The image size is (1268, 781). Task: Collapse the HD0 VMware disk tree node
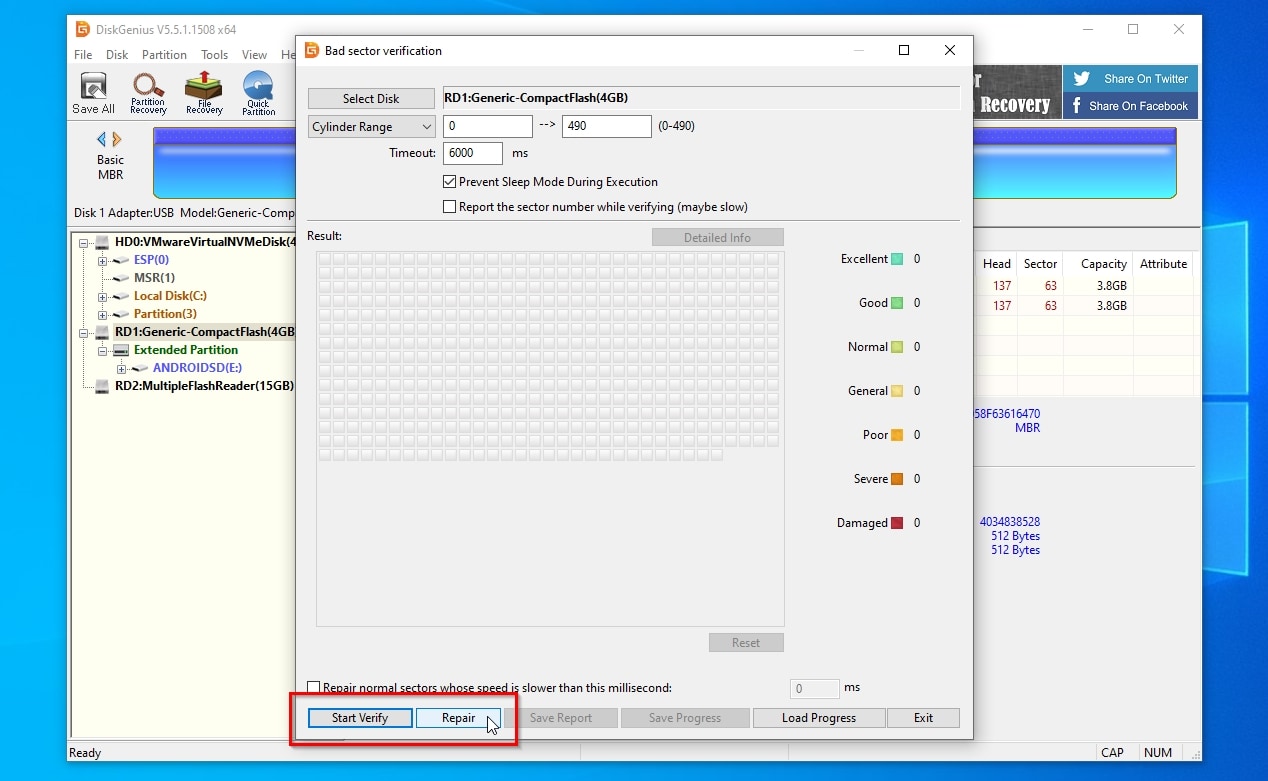[83, 242]
